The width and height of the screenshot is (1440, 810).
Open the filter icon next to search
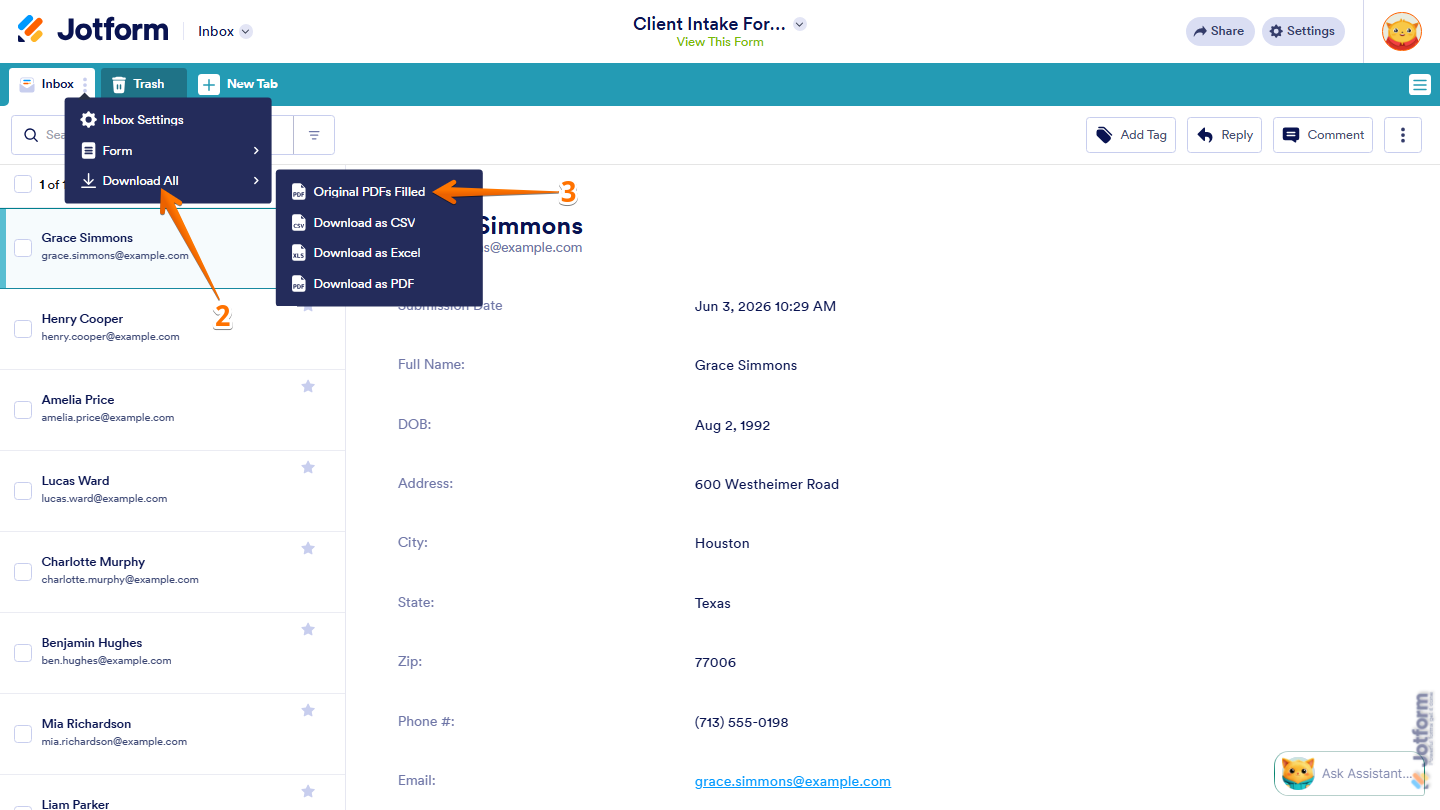[314, 135]
